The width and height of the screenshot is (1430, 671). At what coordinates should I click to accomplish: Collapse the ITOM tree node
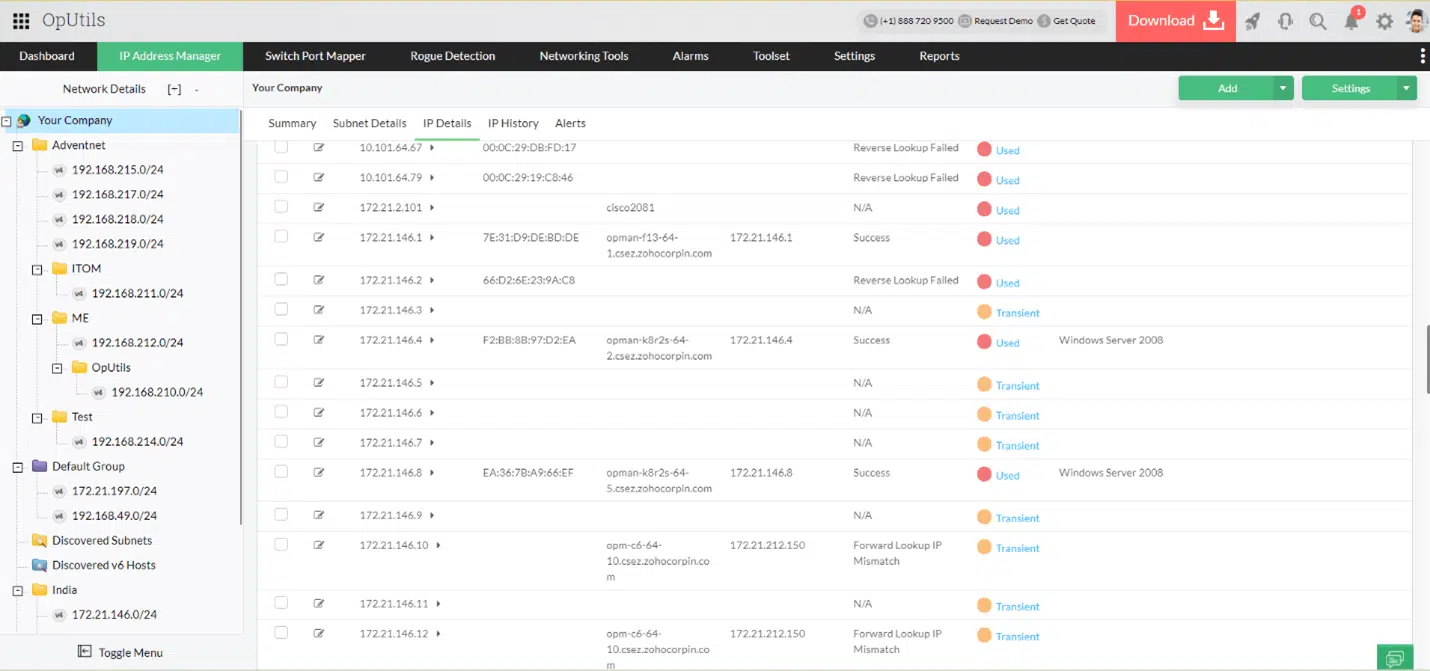click(x=37, y=269)
